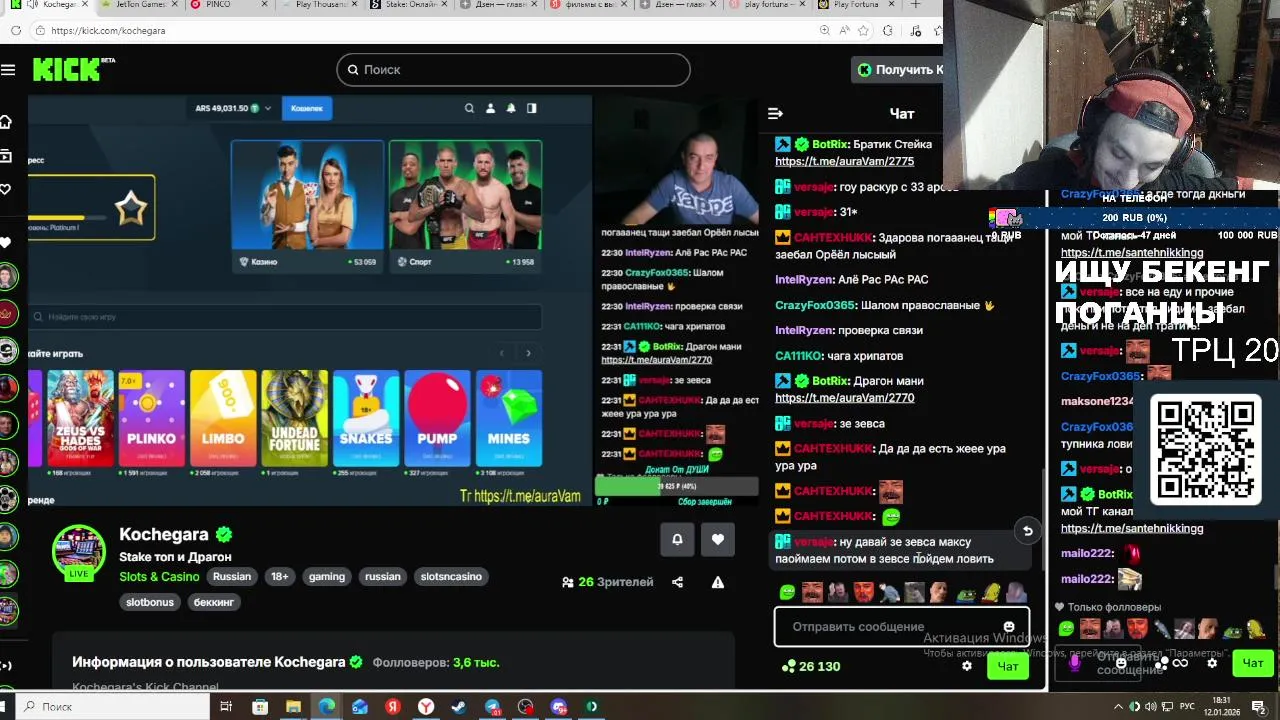Select the Slots & Casino category link
Image resolution: width=1280 pixels, height=720 pixels.
159,576
